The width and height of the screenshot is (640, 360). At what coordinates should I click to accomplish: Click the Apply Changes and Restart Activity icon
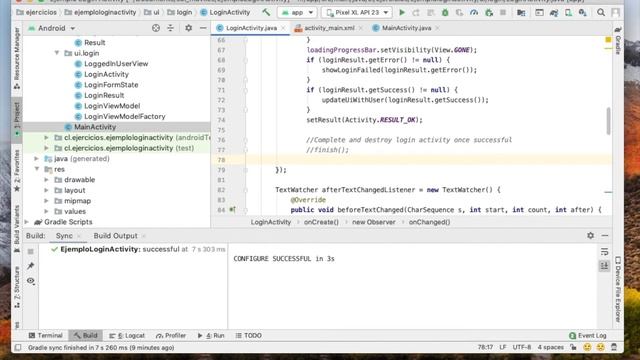click(x=416, y=13)
